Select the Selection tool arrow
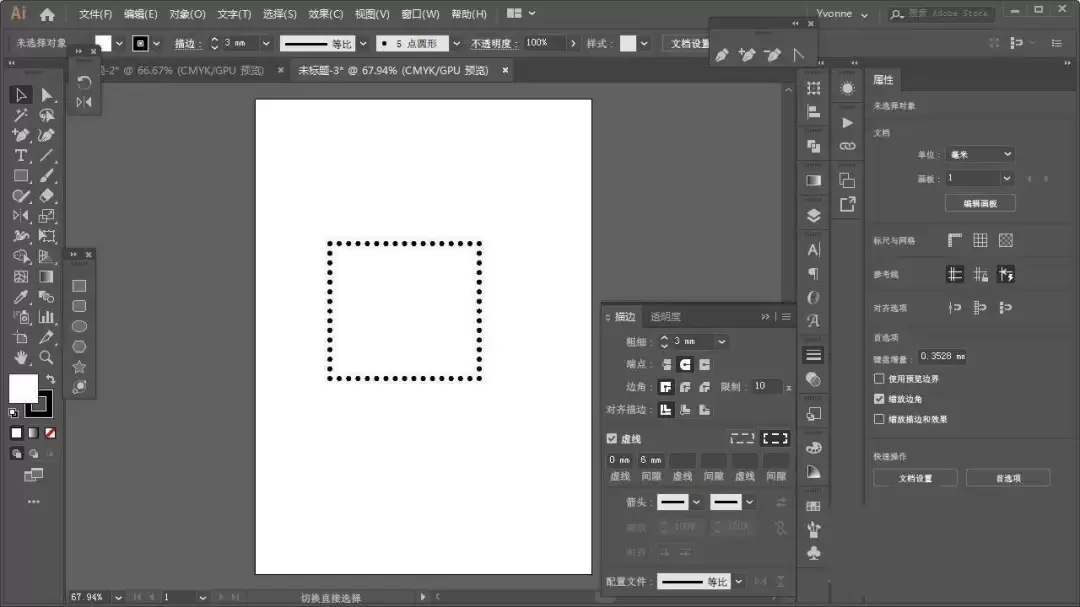 21,94
